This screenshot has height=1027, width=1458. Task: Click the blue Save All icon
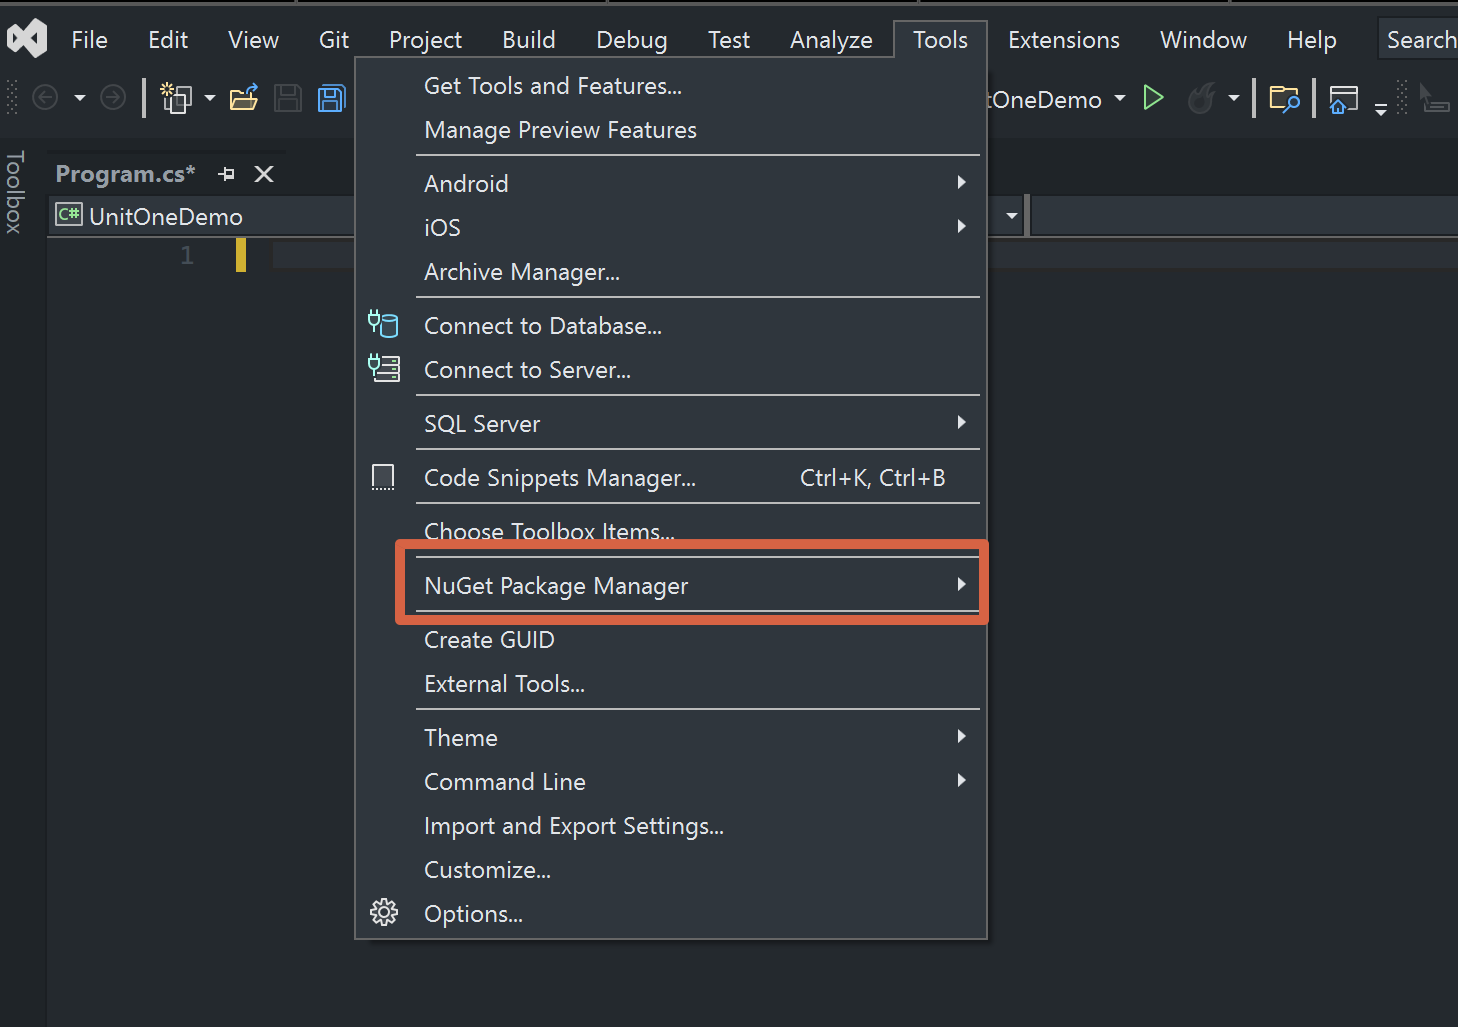[x=331, y=98]
